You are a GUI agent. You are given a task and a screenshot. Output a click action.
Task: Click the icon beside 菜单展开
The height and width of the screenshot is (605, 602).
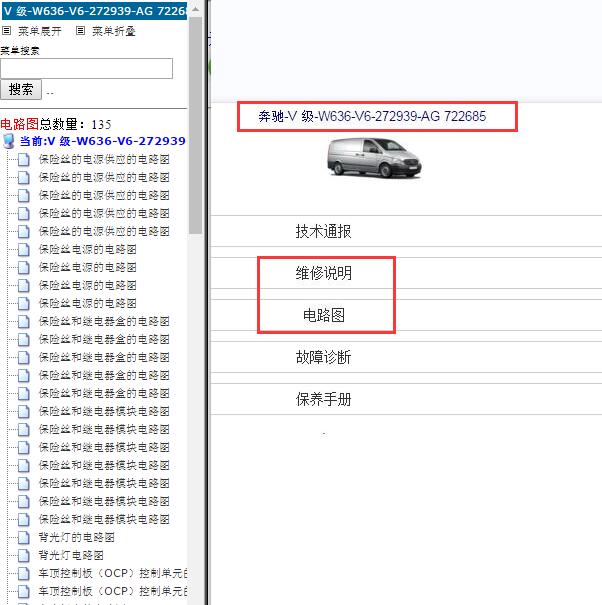point(7,30)
